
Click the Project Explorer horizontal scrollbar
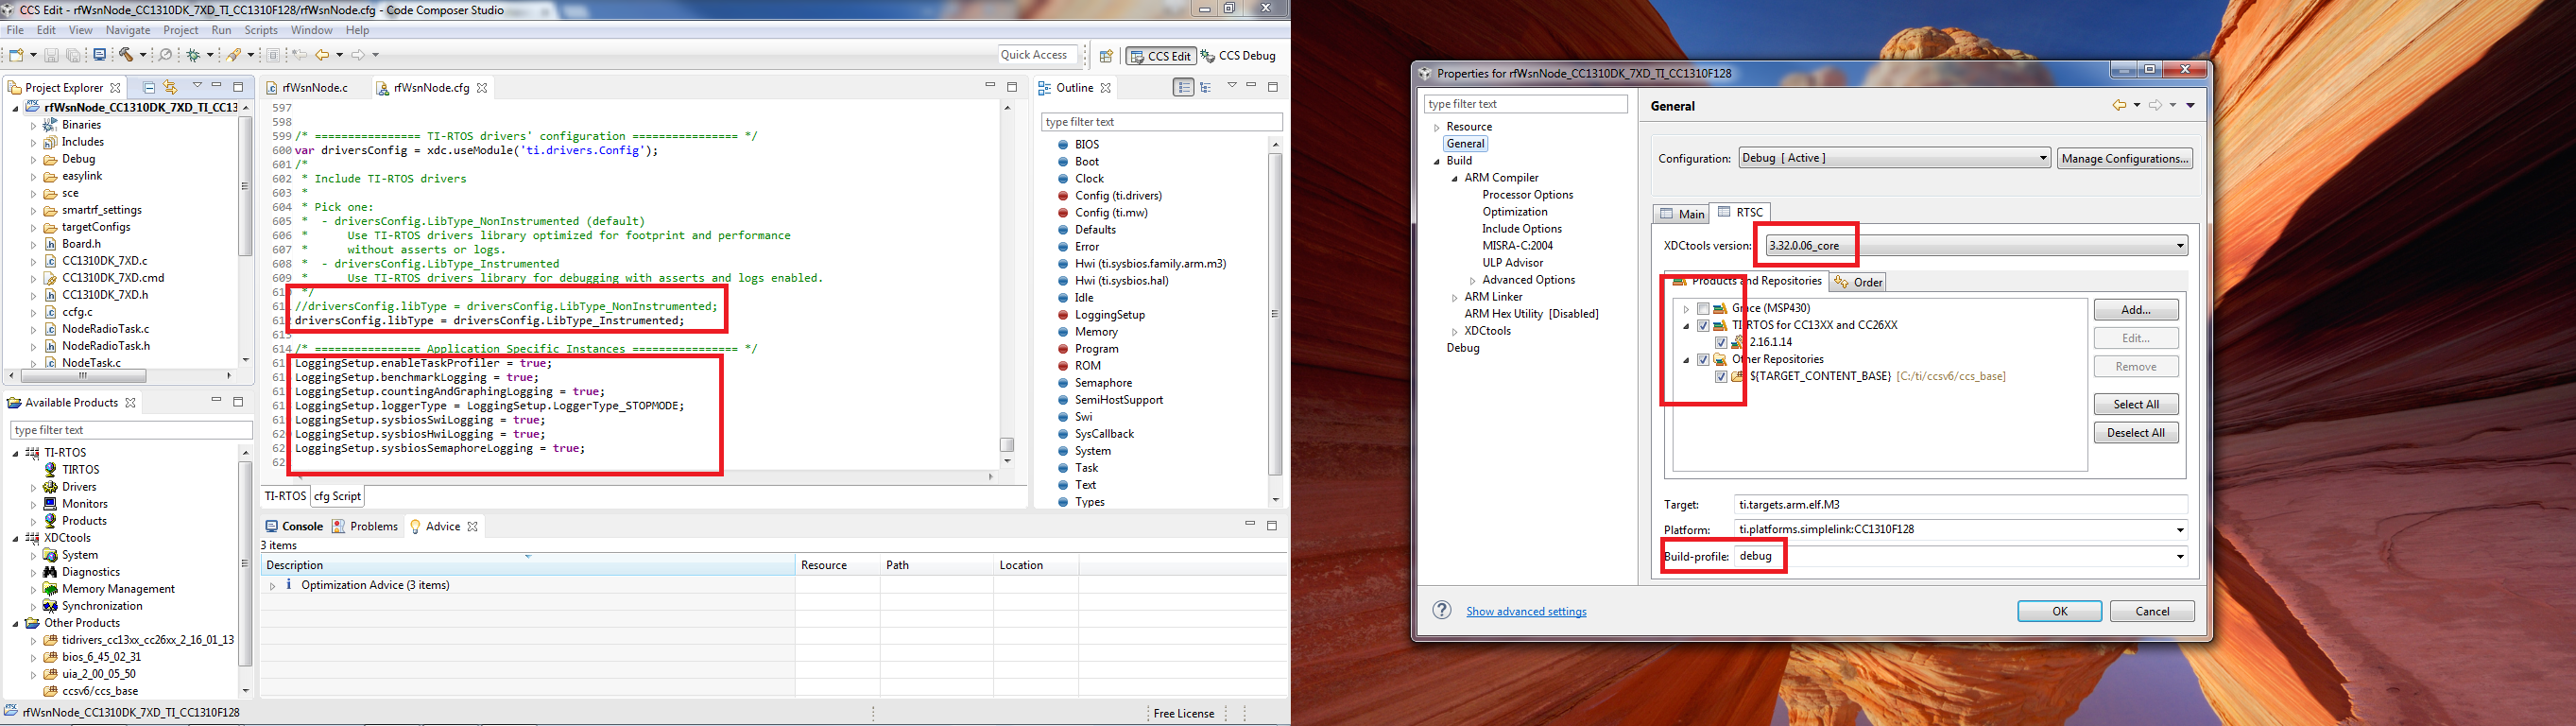pos(83,376)
